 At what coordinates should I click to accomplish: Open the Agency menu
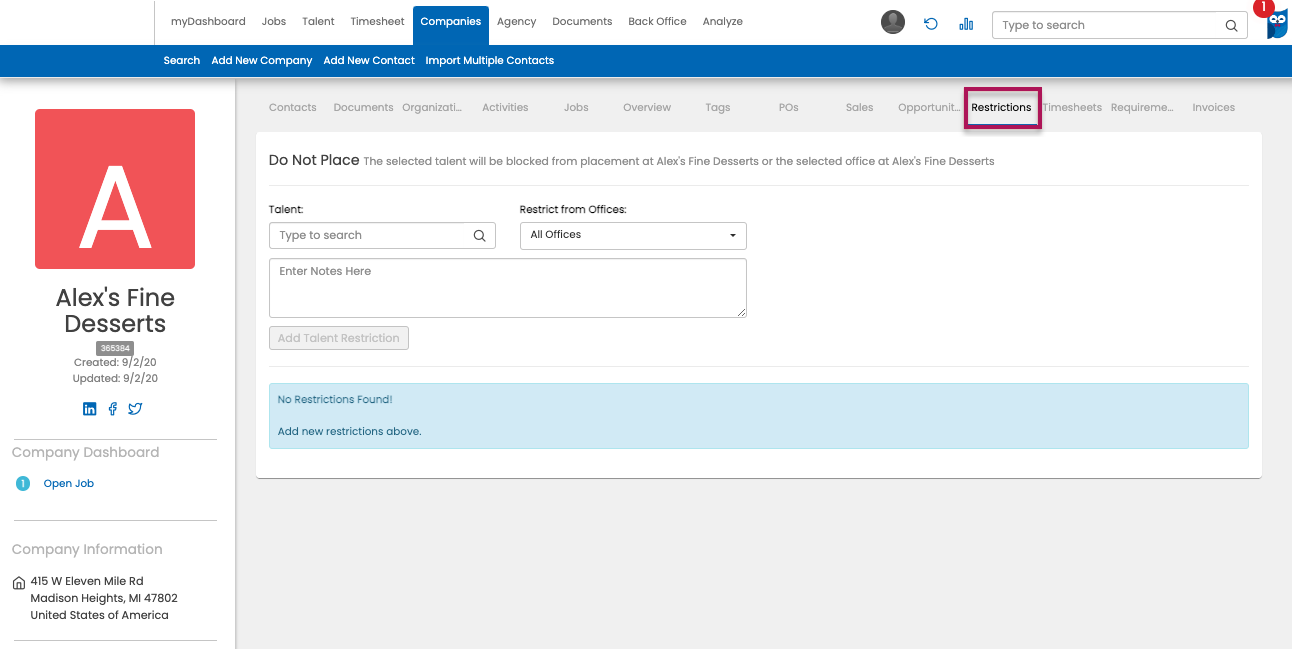[516, 22]
